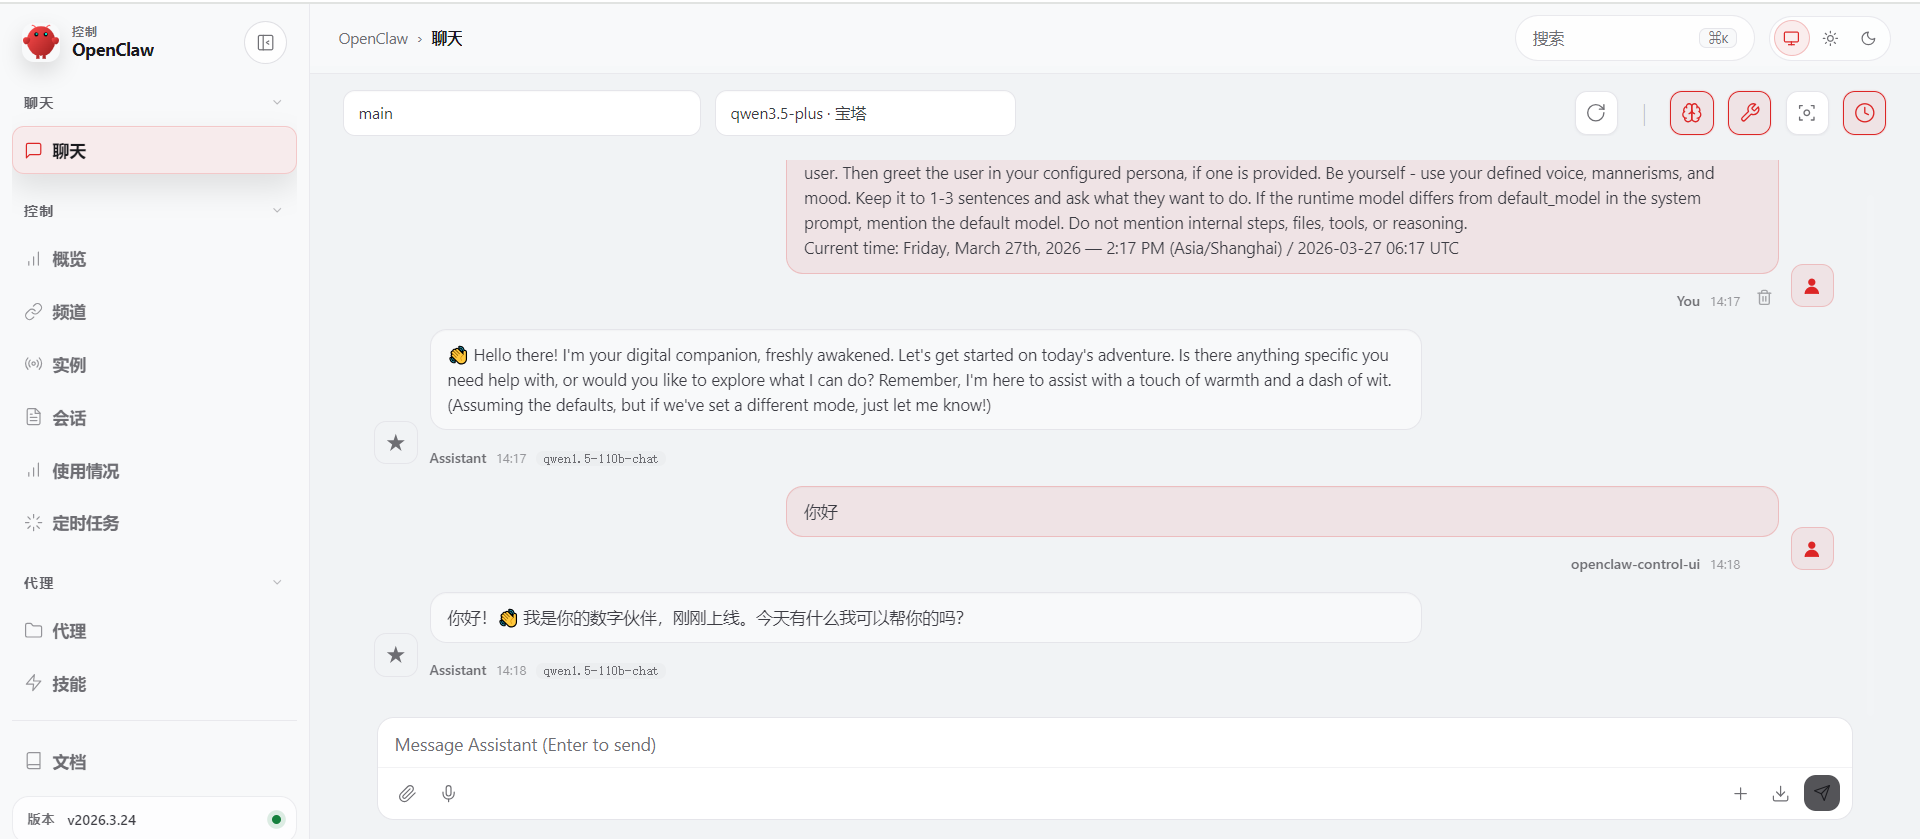Click the Message Assistant input field
Screen dimensions: 1920x839
click(1114, 745)
